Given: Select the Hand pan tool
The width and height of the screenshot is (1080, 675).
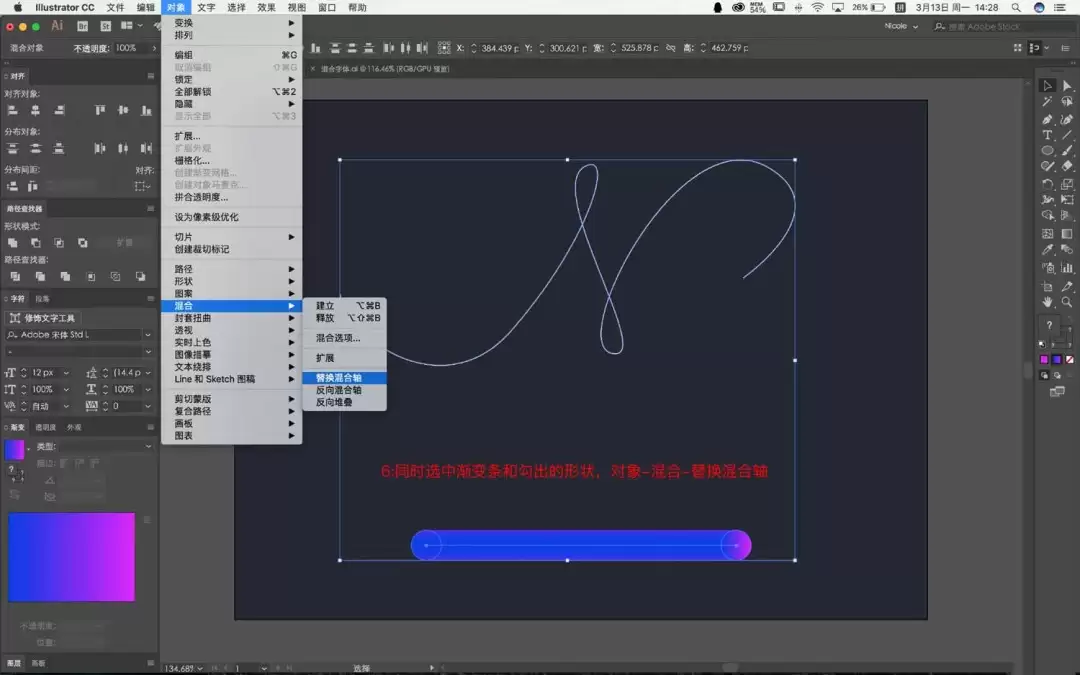Looking at the screenshot, I should point(1047,302).
